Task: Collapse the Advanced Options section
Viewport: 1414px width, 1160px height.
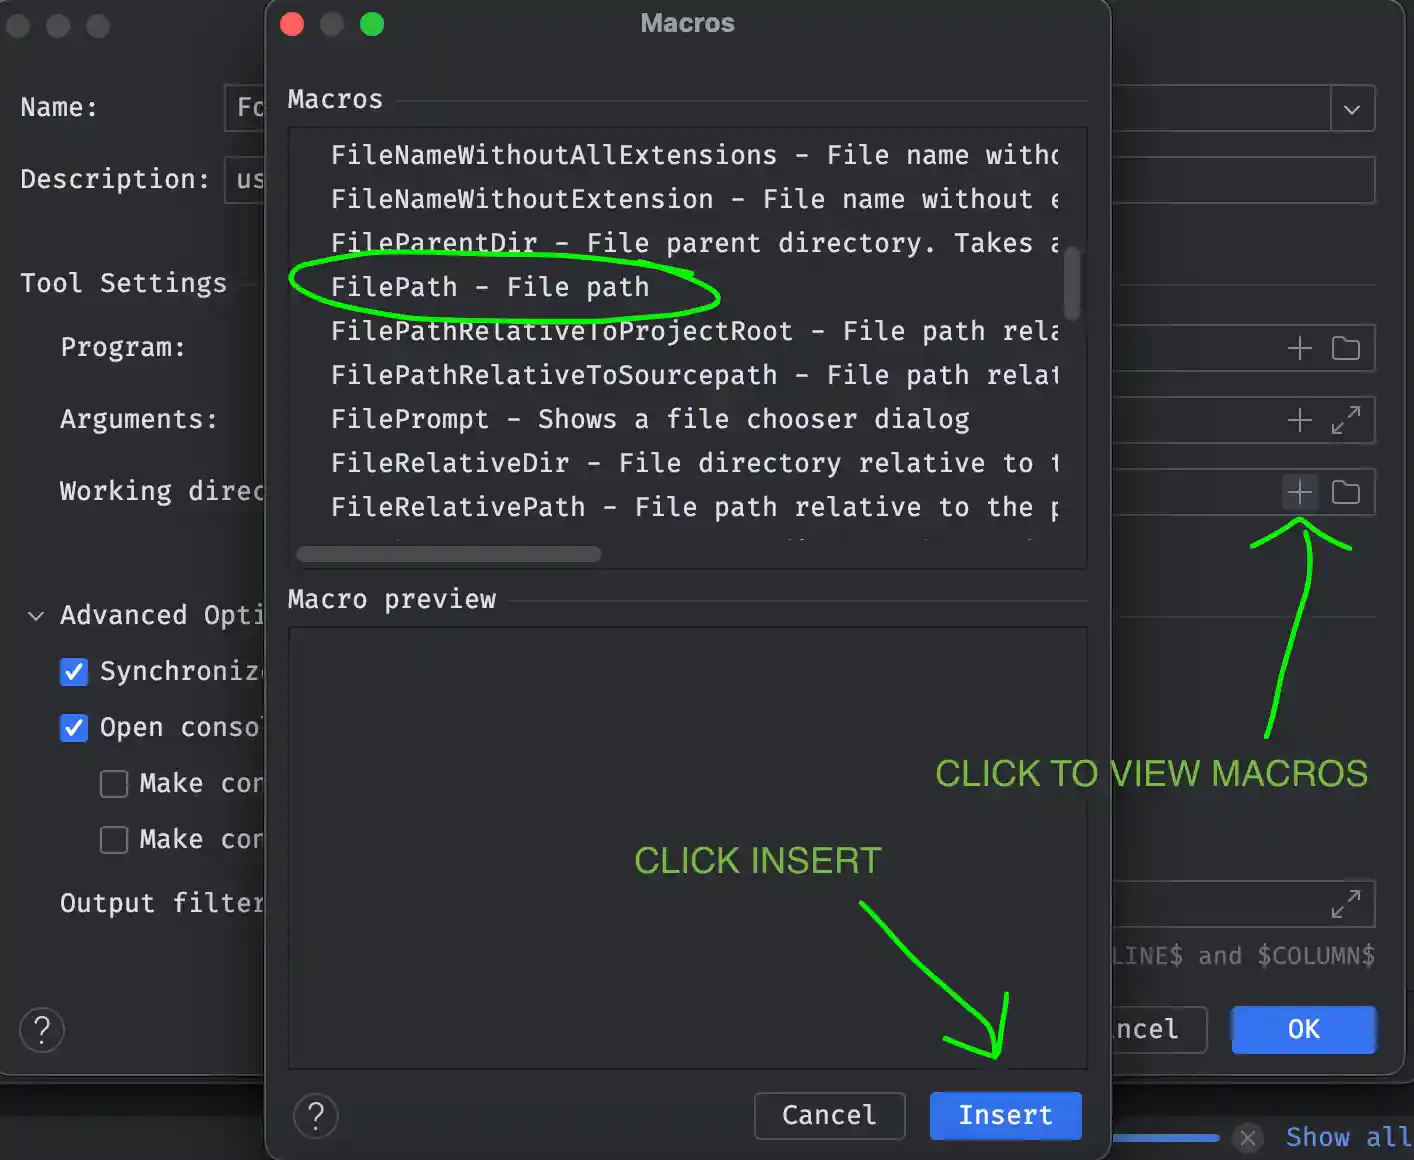Action: (x=36, y=616)
